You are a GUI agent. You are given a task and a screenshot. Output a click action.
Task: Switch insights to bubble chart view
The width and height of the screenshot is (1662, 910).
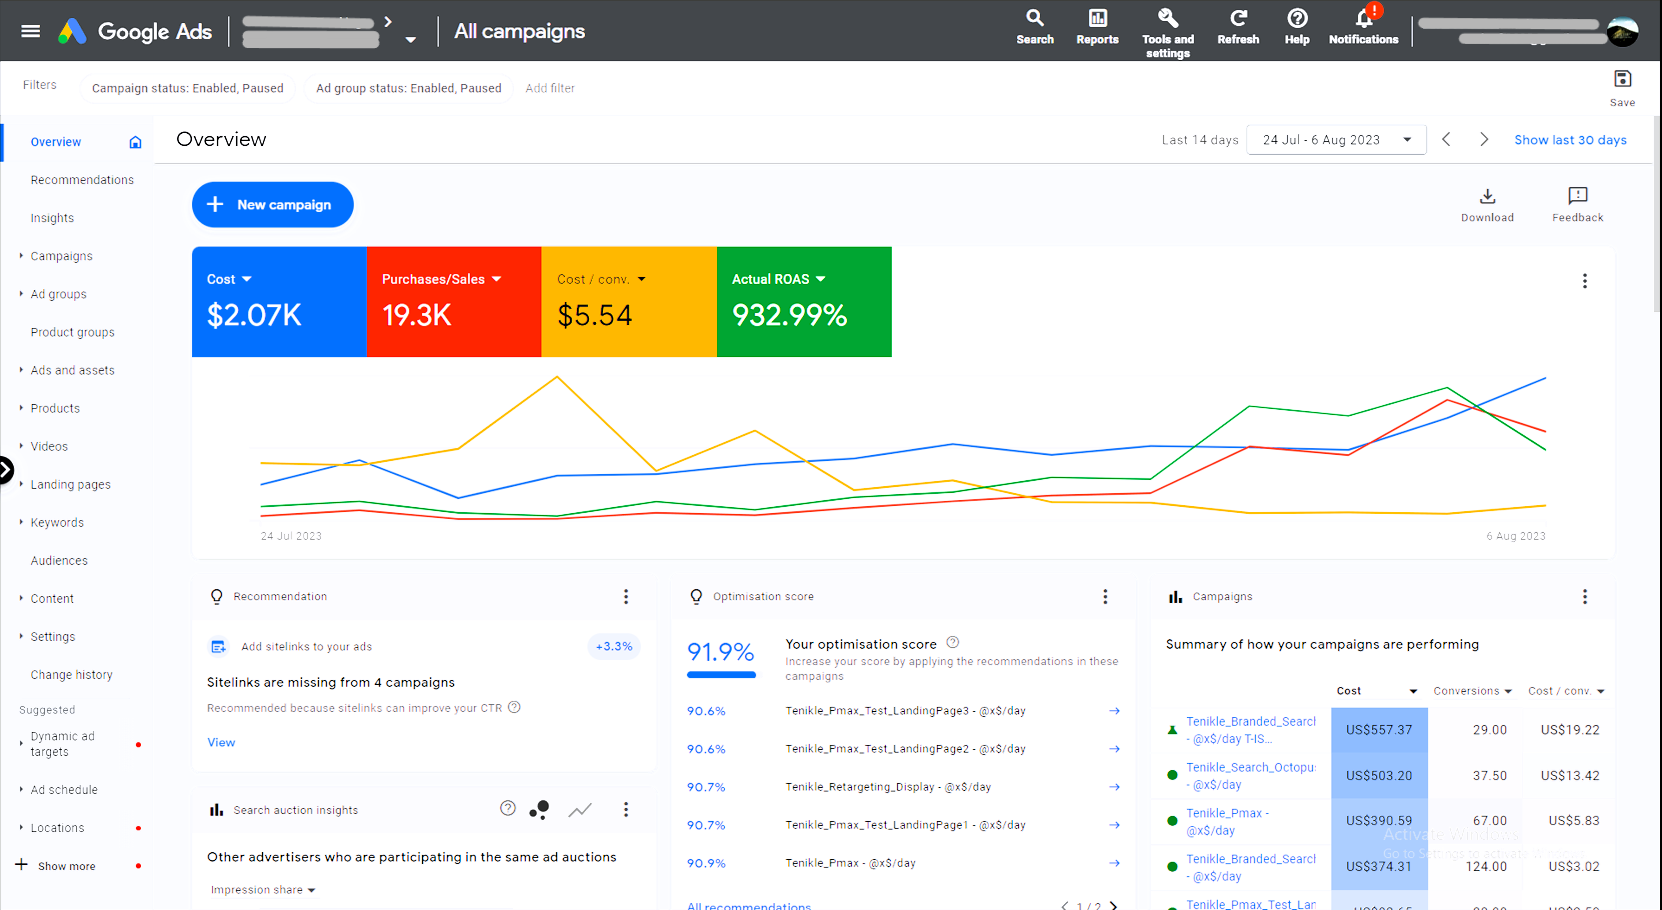(x=540, y=810)
